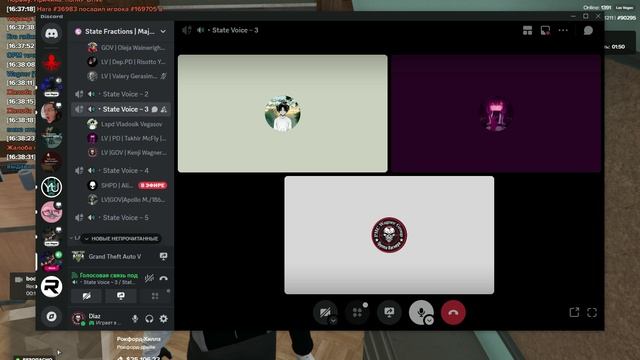This screenshot has height=360, width=640.
Task: Open activities from the sidebar panel
Action: pos(155,296)
